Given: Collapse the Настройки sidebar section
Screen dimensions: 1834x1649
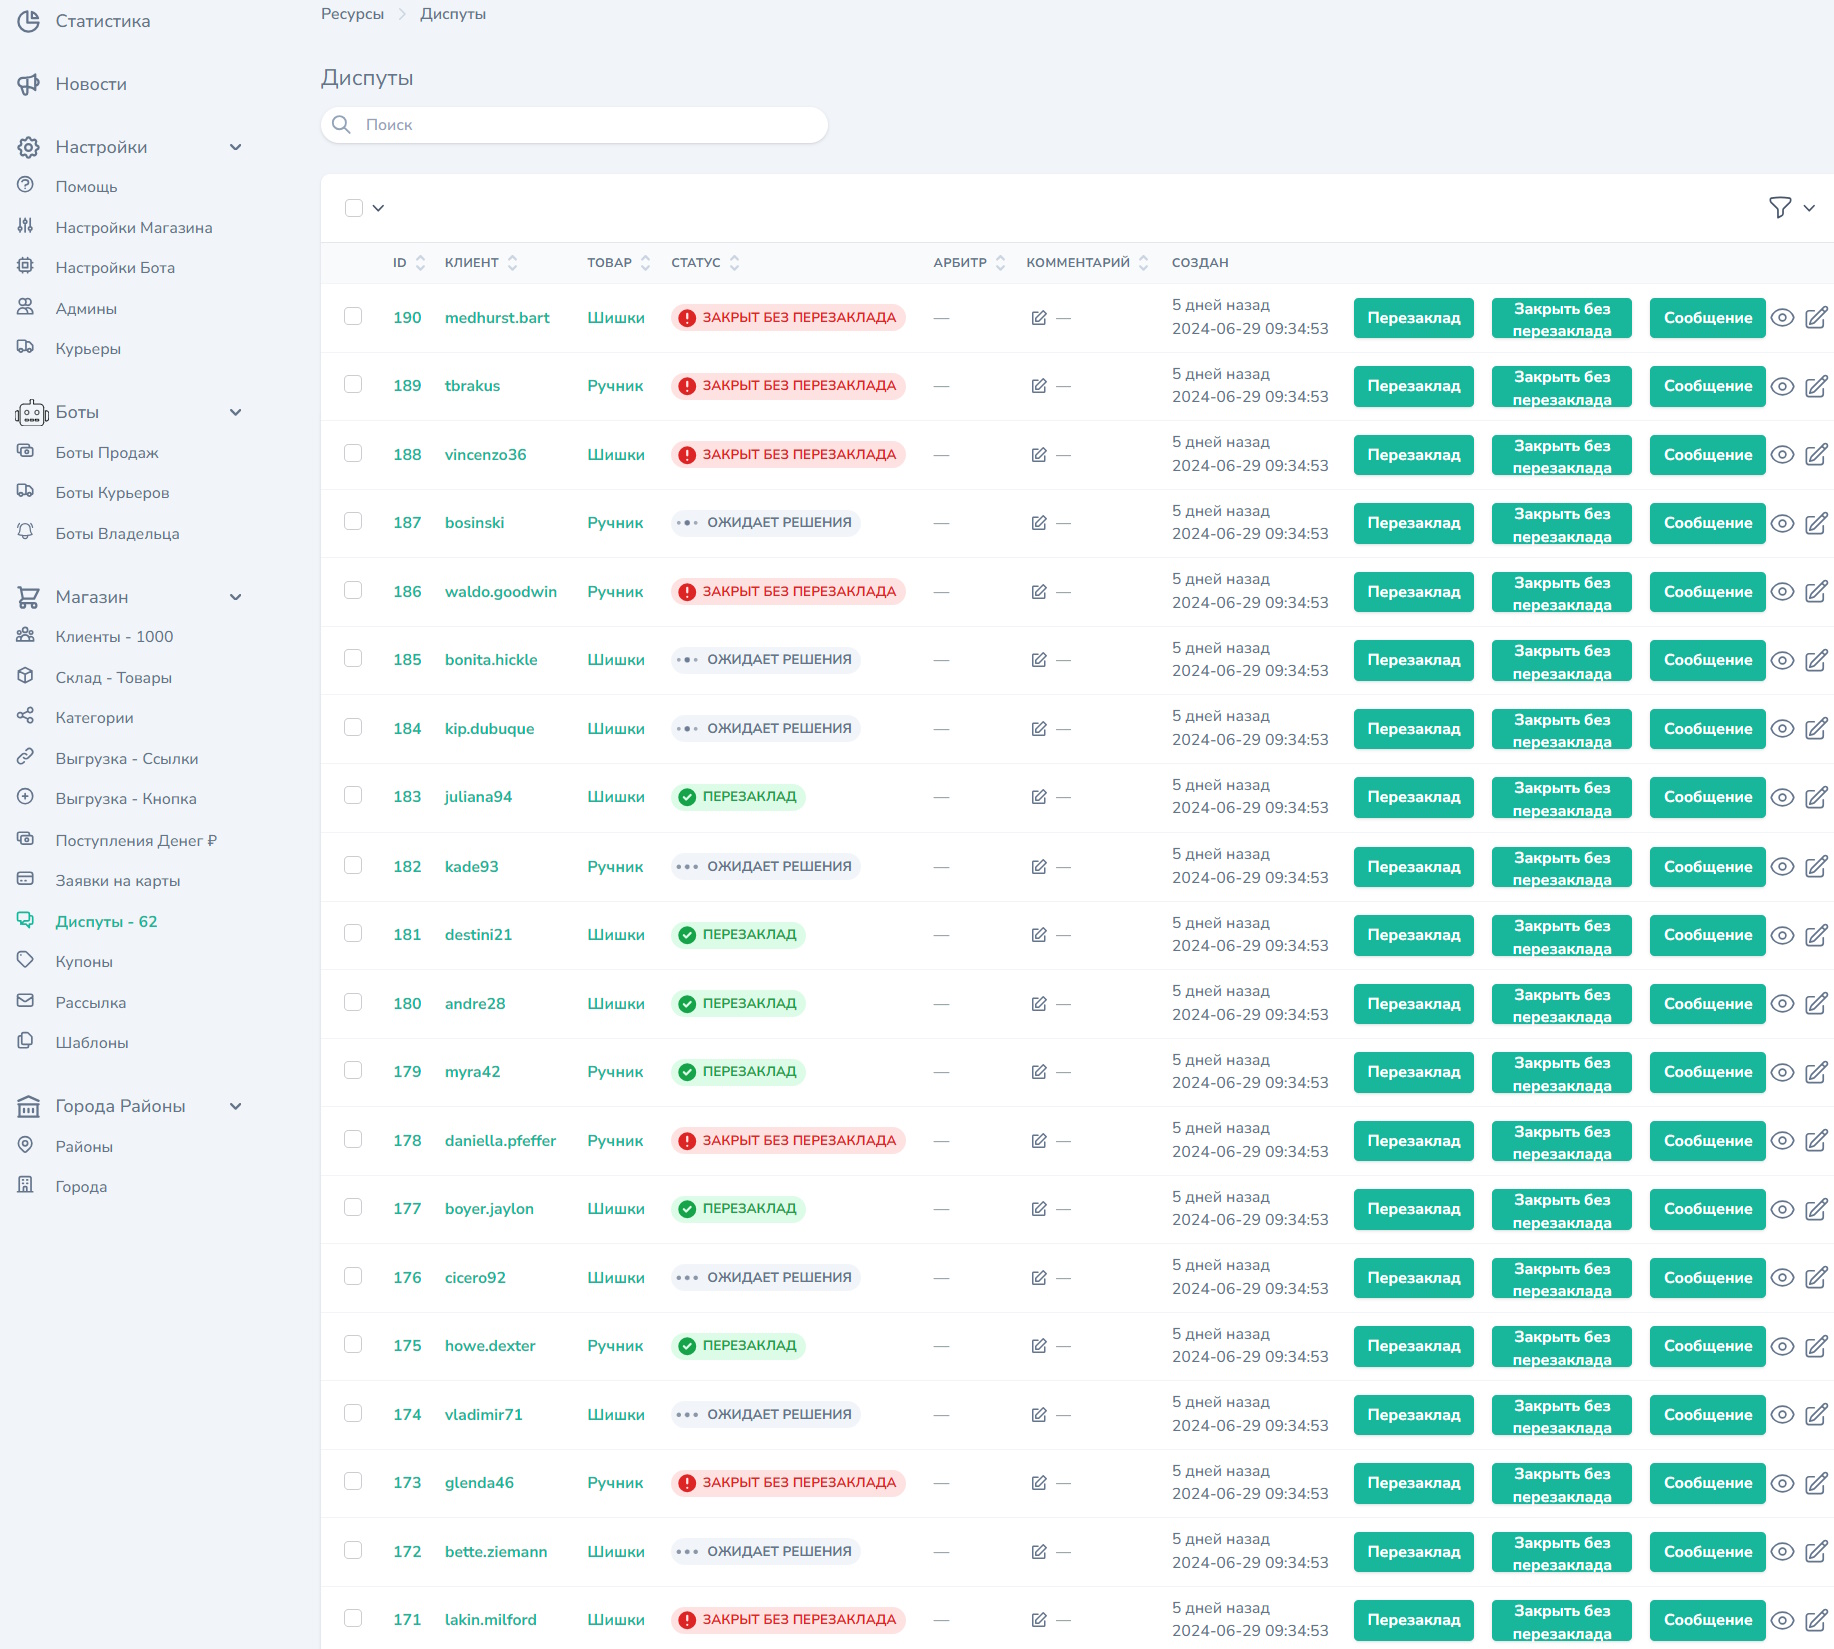Looking at the screenshot, I should point(236,147).
